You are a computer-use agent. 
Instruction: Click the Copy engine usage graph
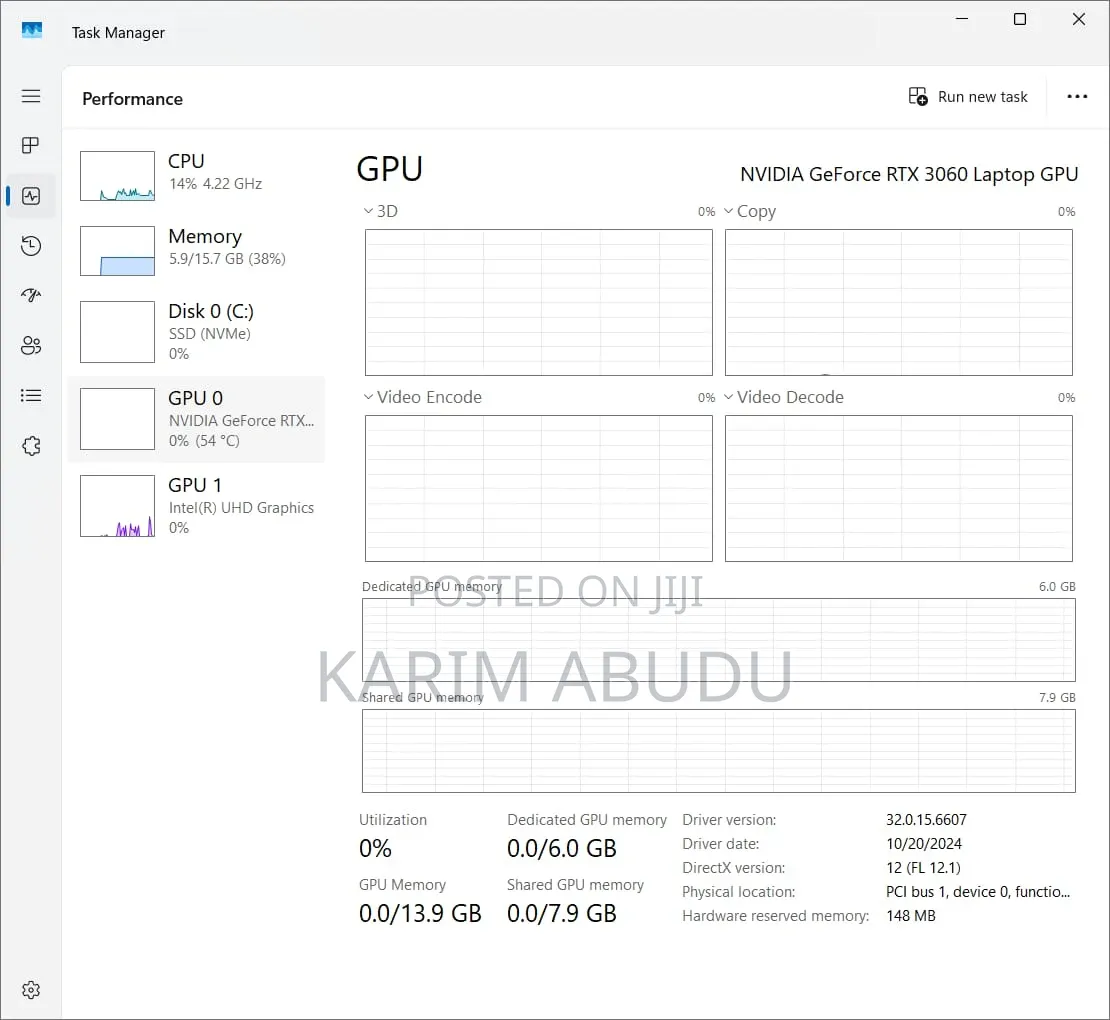coord(899,302)
